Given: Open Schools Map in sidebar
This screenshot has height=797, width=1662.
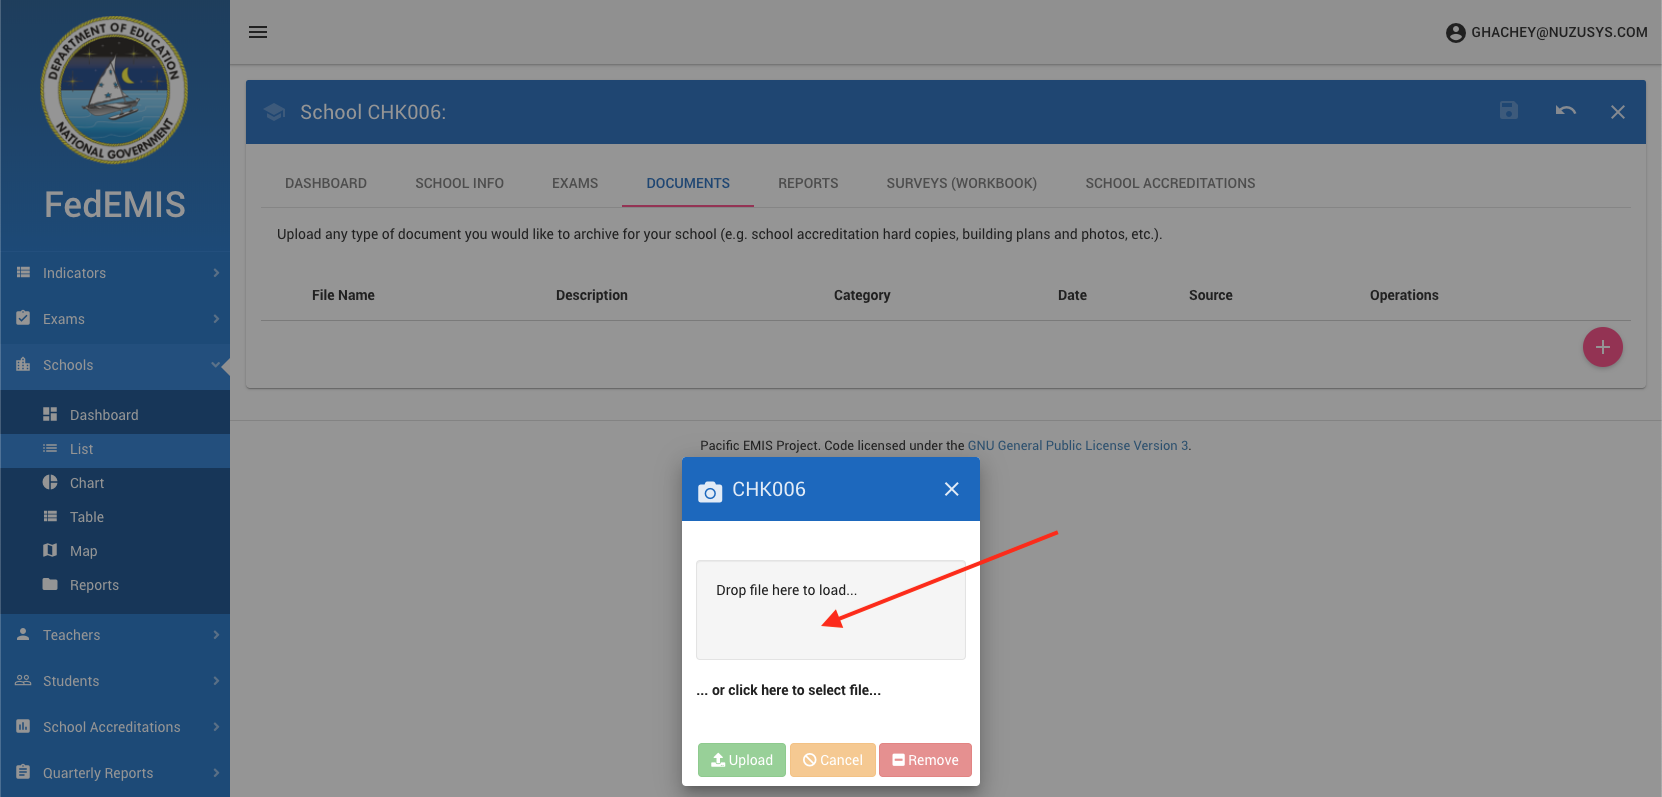Looking at the screenshot, I should 83,551.
